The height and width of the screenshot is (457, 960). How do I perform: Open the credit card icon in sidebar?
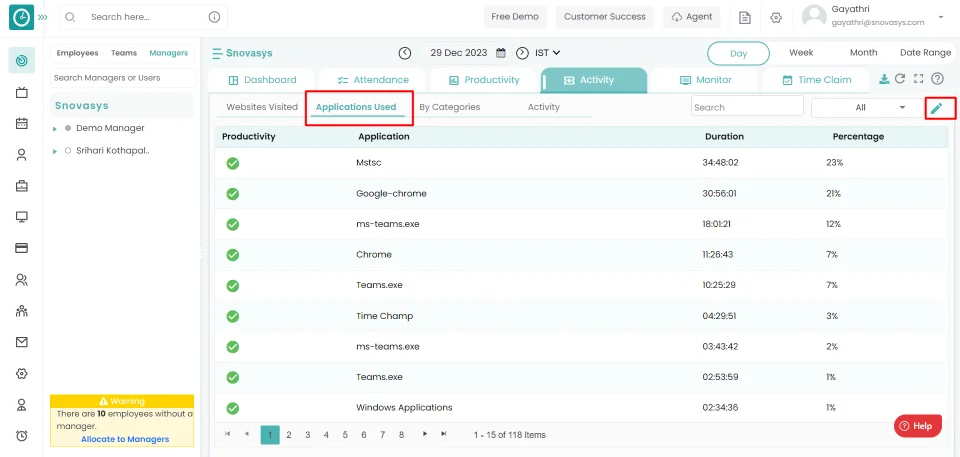[21, 248]
